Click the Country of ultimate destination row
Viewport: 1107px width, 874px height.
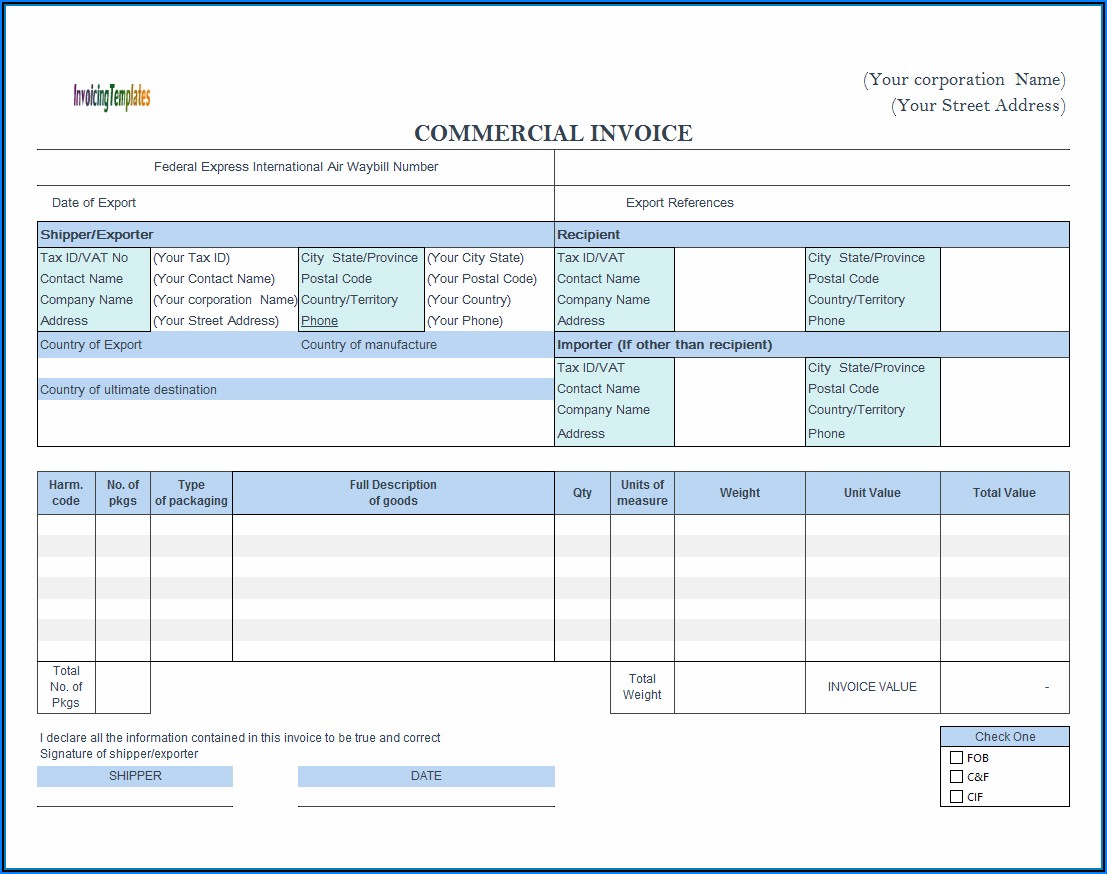tap(128, 390)
